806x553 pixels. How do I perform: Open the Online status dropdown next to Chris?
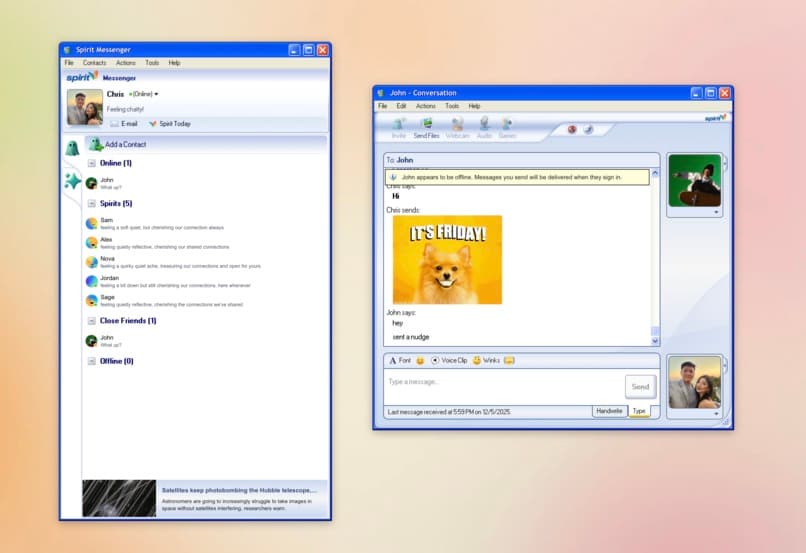[143, 94]
